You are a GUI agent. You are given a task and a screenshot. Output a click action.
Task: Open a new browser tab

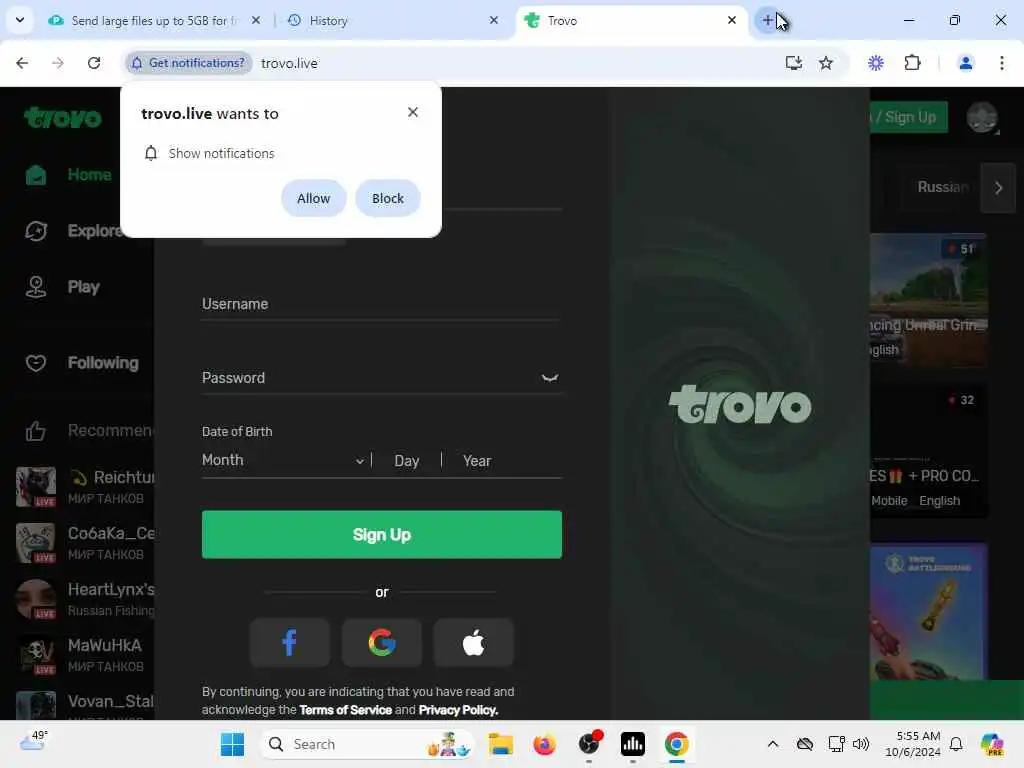coord(768,20)
